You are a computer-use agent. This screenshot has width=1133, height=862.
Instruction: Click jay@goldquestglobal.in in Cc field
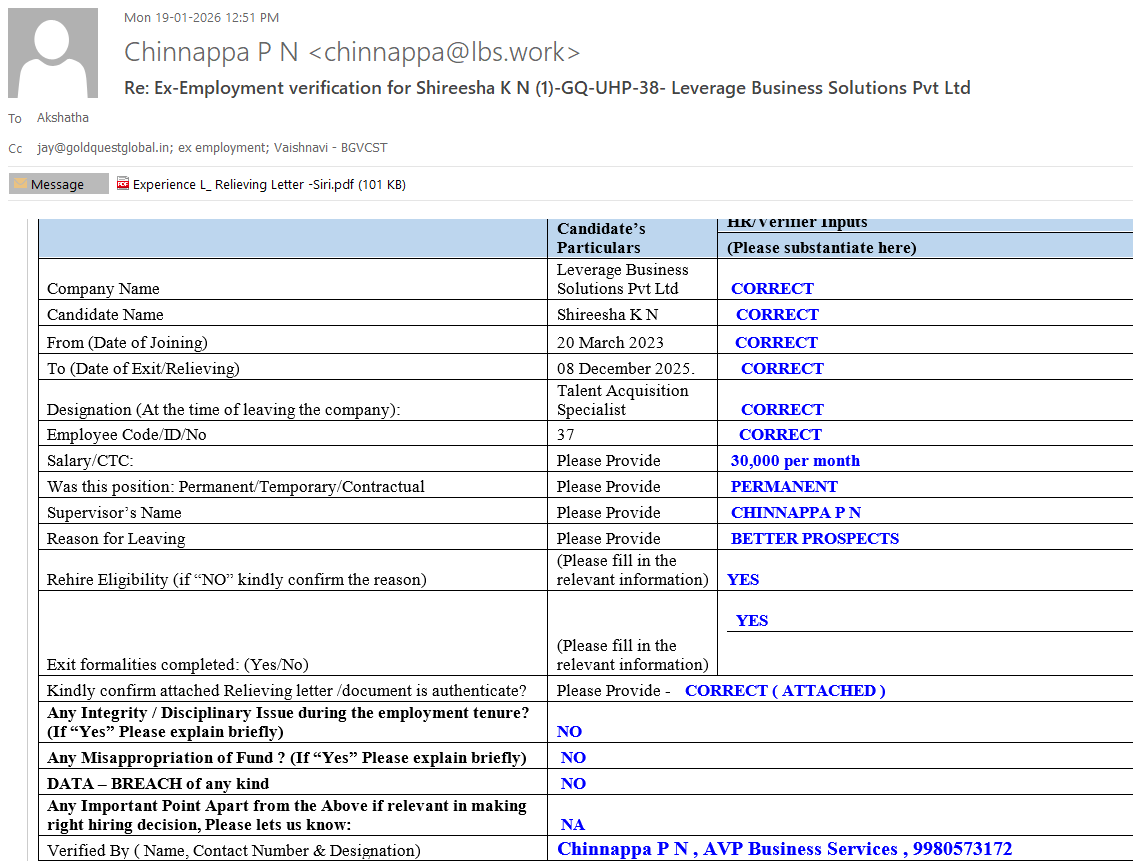[104, 147]
